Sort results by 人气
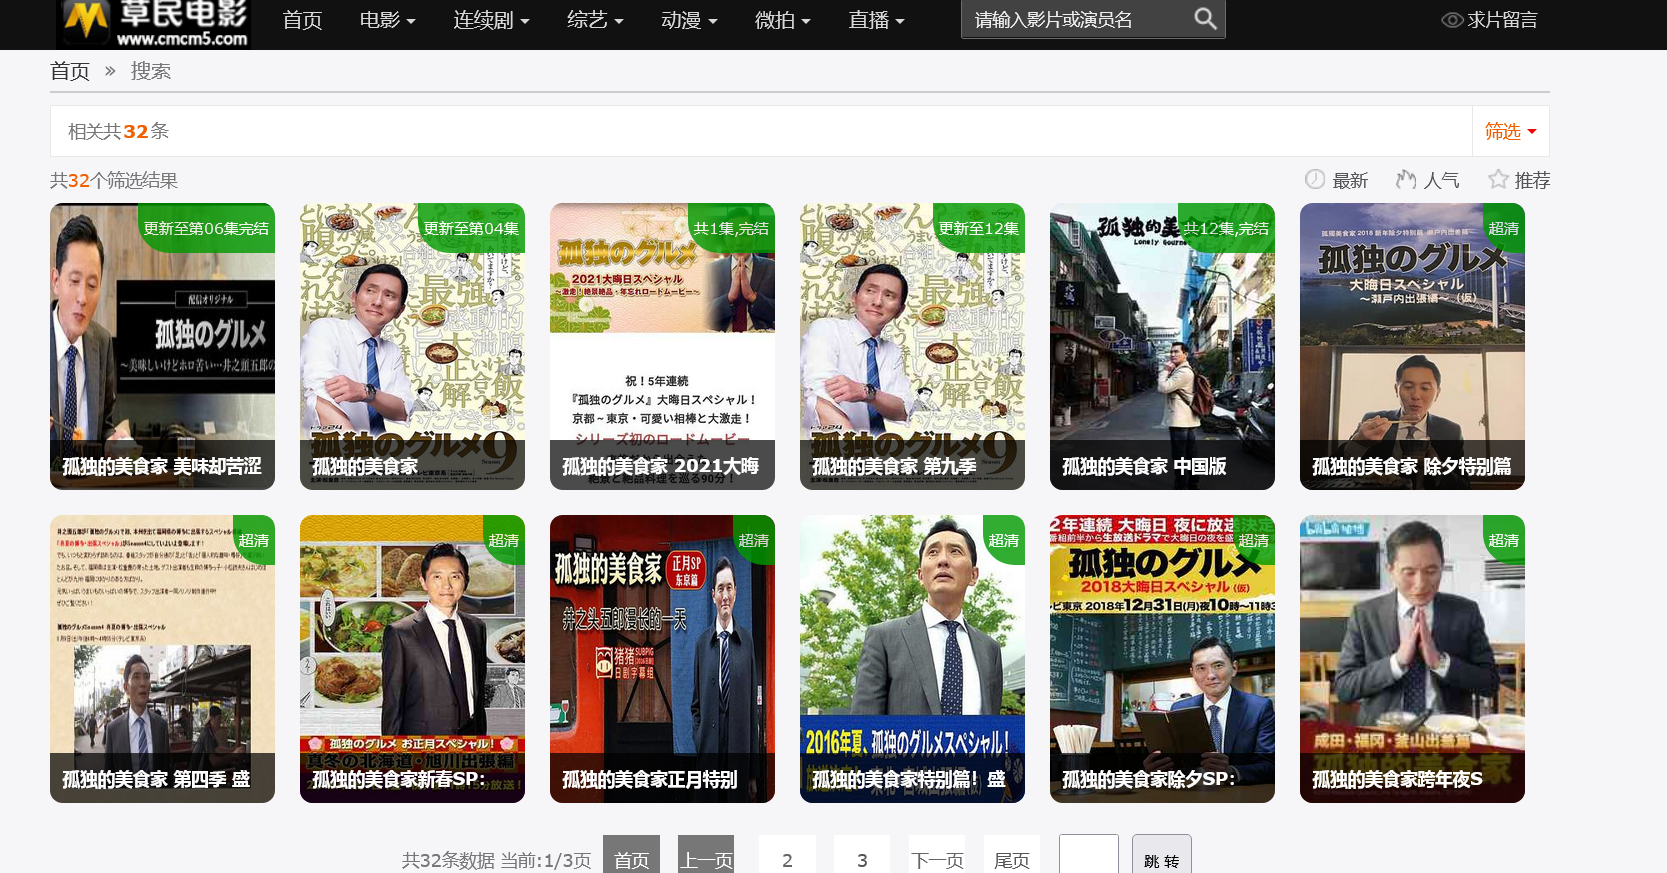1667x873 pixels. (x=1441, y=180)
